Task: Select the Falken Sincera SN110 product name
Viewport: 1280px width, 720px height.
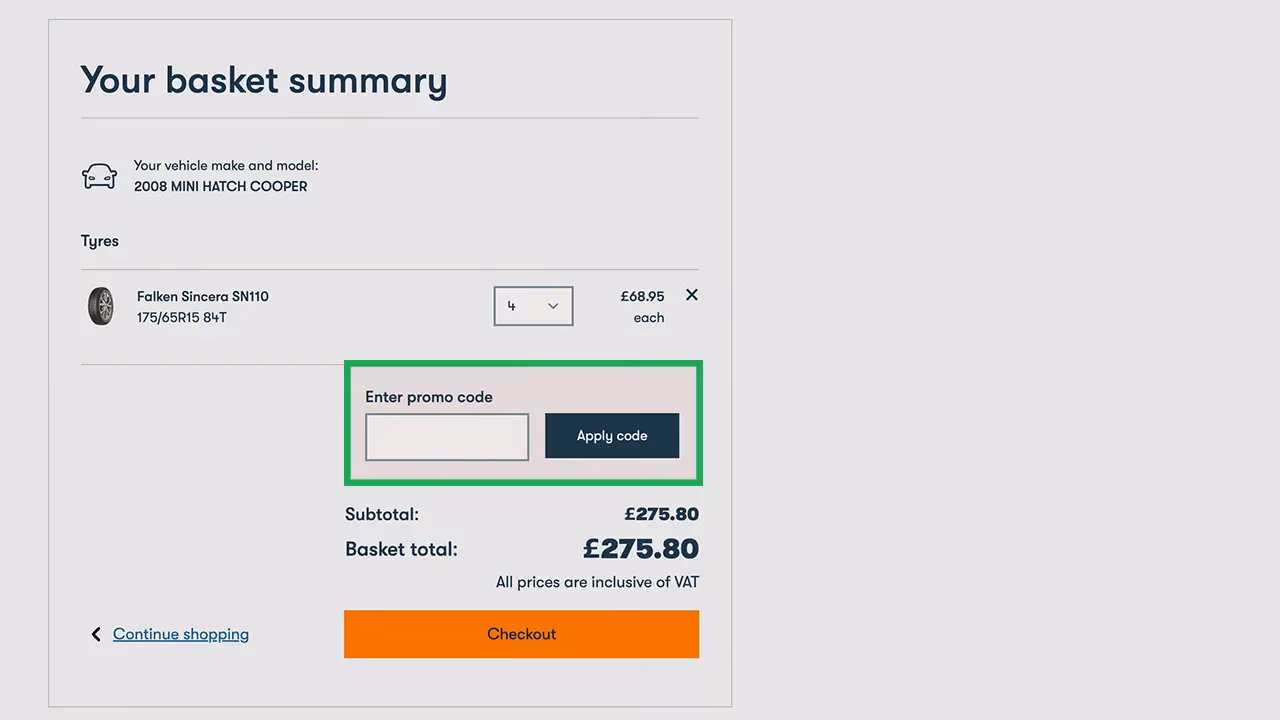Action: [x=203, y=296]
